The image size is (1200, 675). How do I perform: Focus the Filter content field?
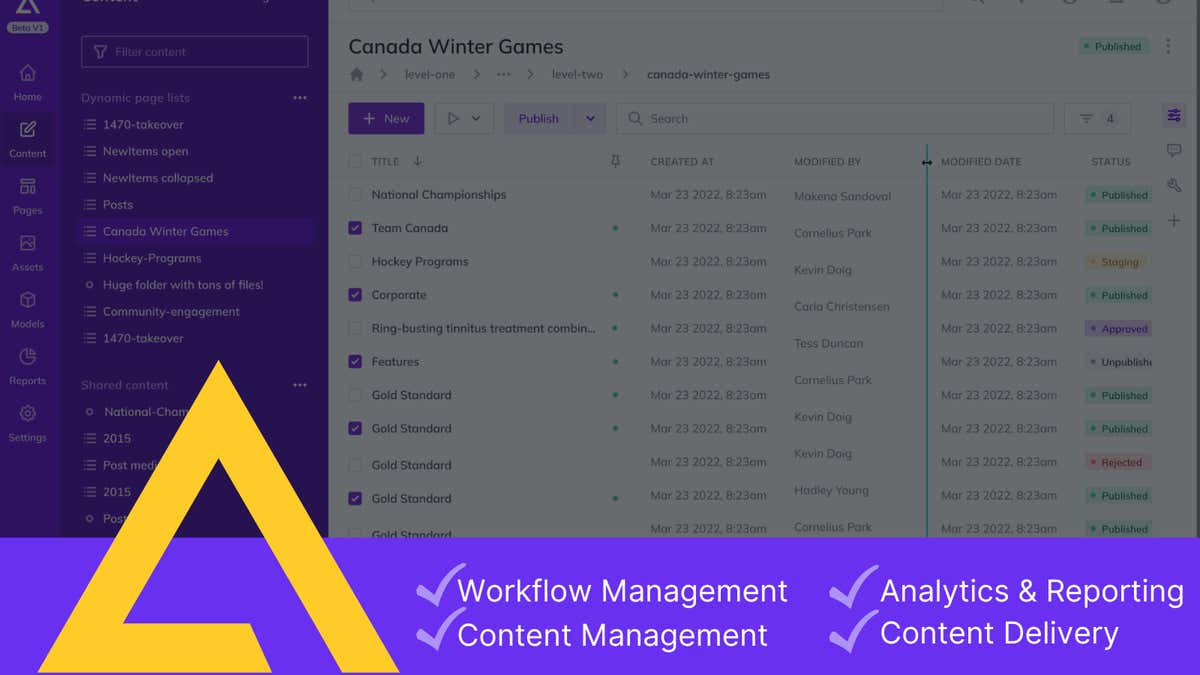[x=195, y=52]
